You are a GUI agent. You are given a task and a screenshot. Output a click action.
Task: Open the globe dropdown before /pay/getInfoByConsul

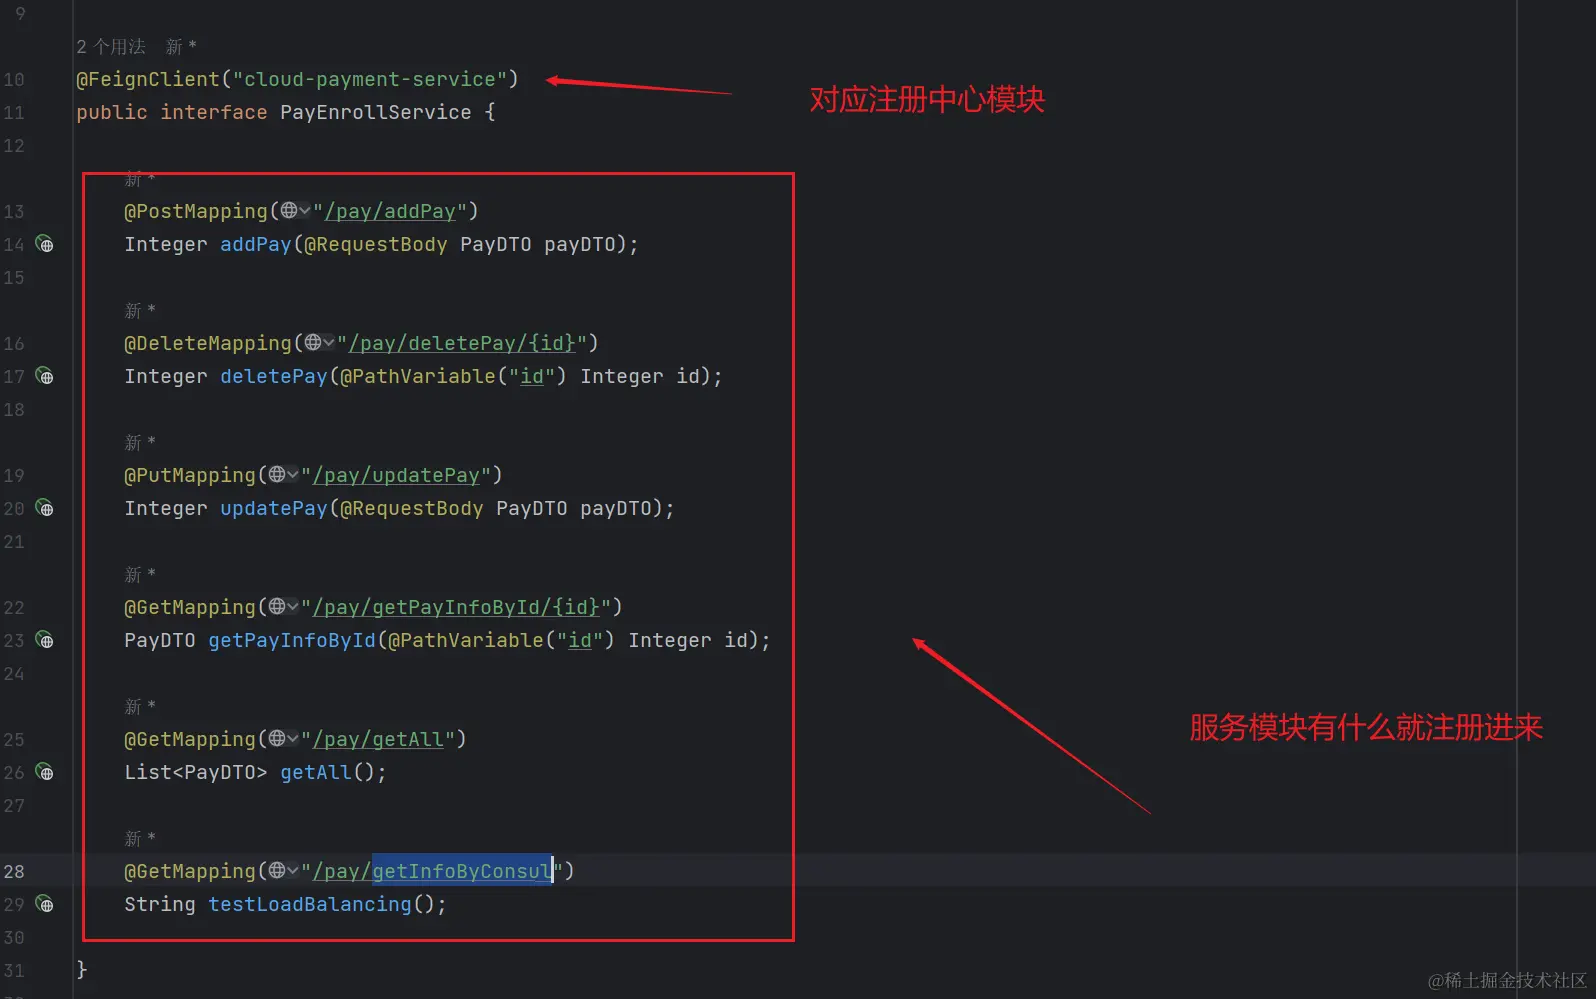coord(283,871)
